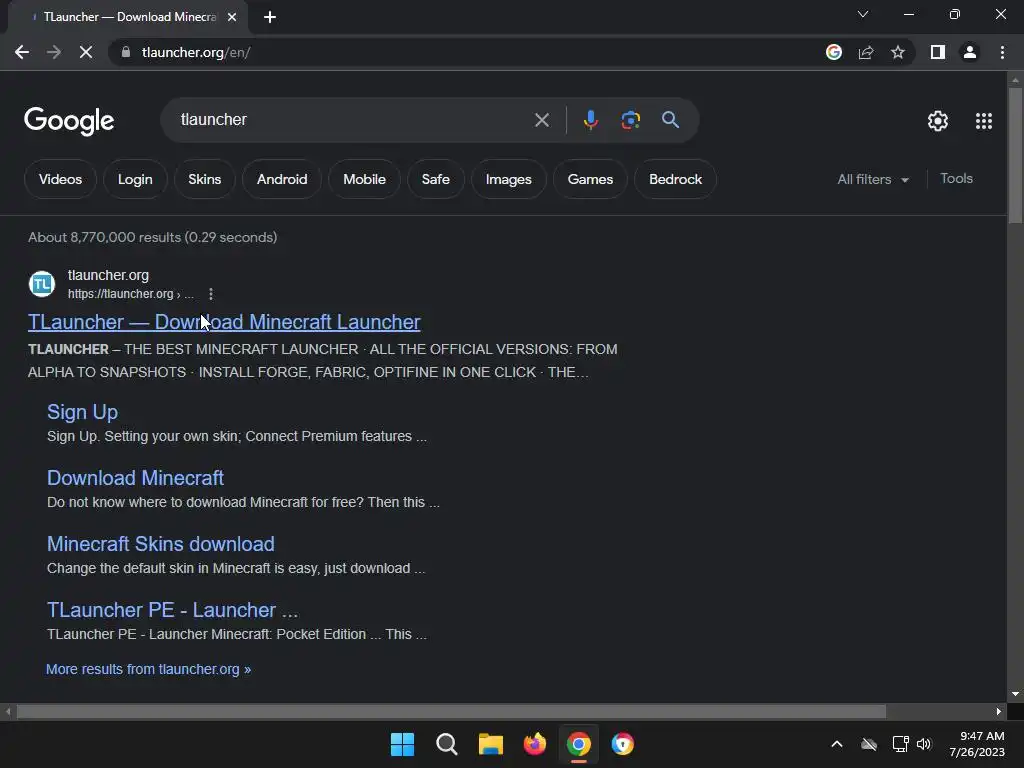The width and height of the screenshot is (1024, 768).
Task: Select the Android filter chip
Action: [x=281, y=179]
